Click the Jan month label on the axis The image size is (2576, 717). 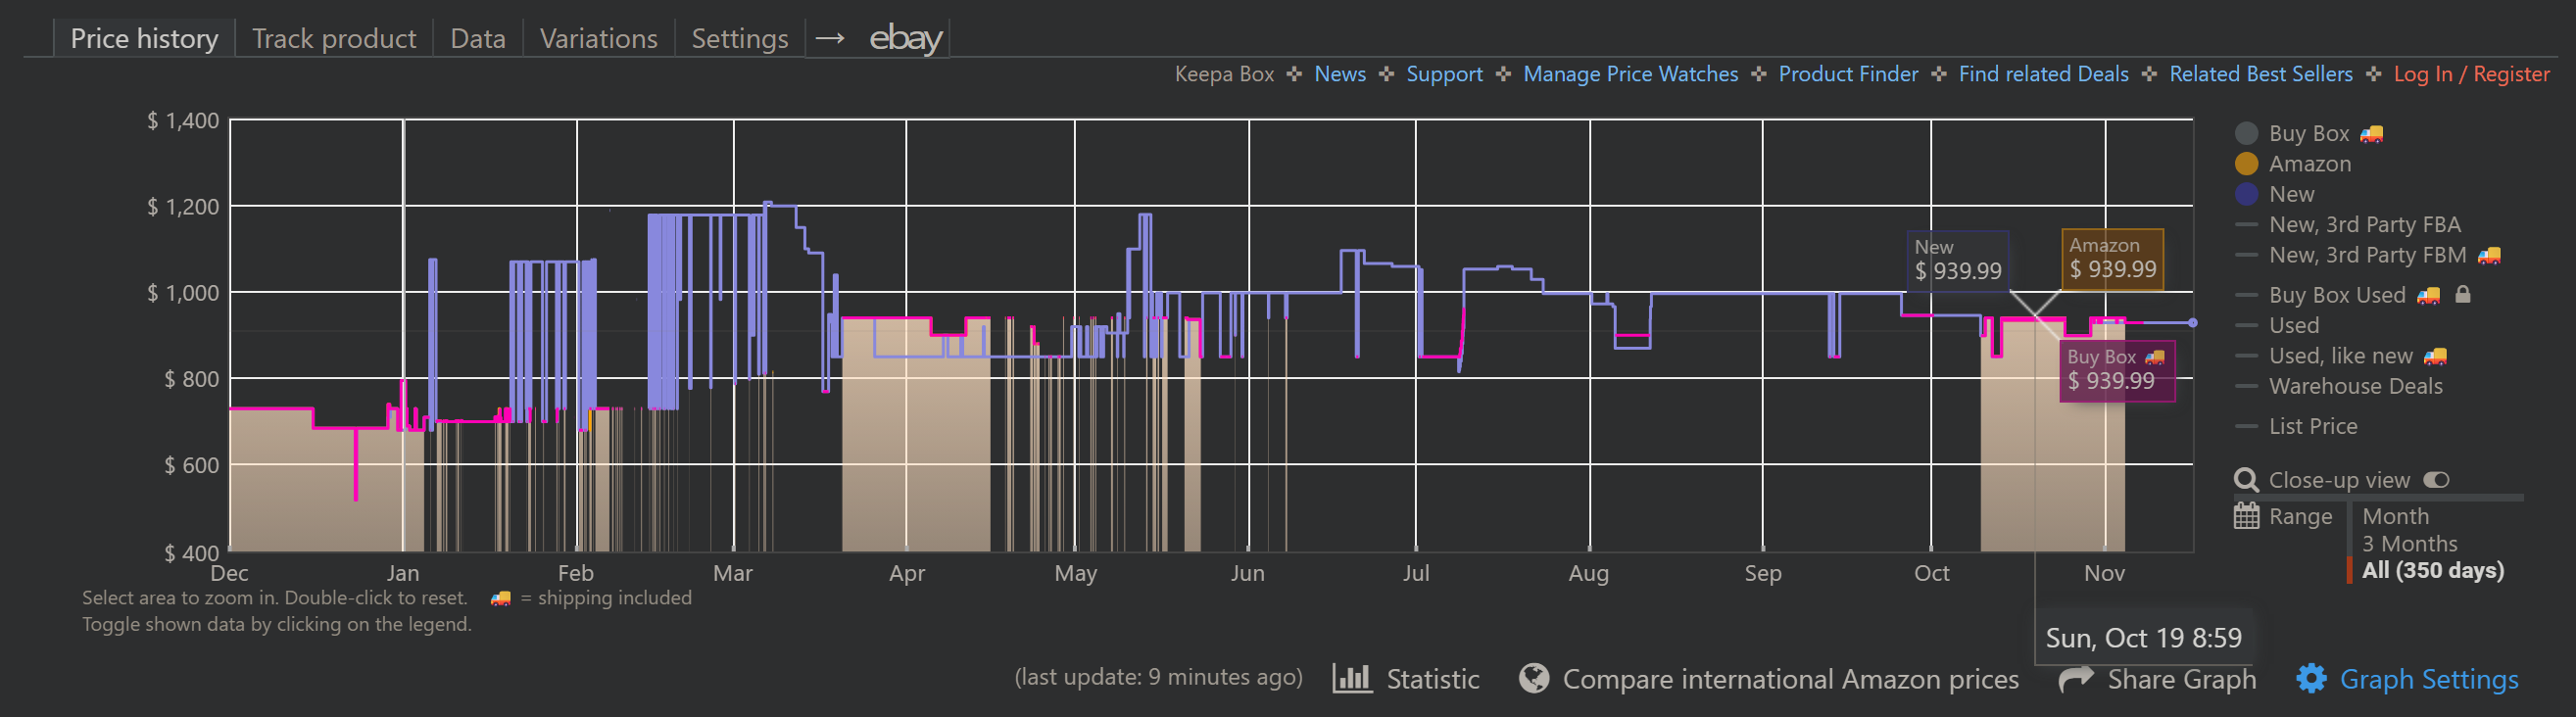pos(403,573)
